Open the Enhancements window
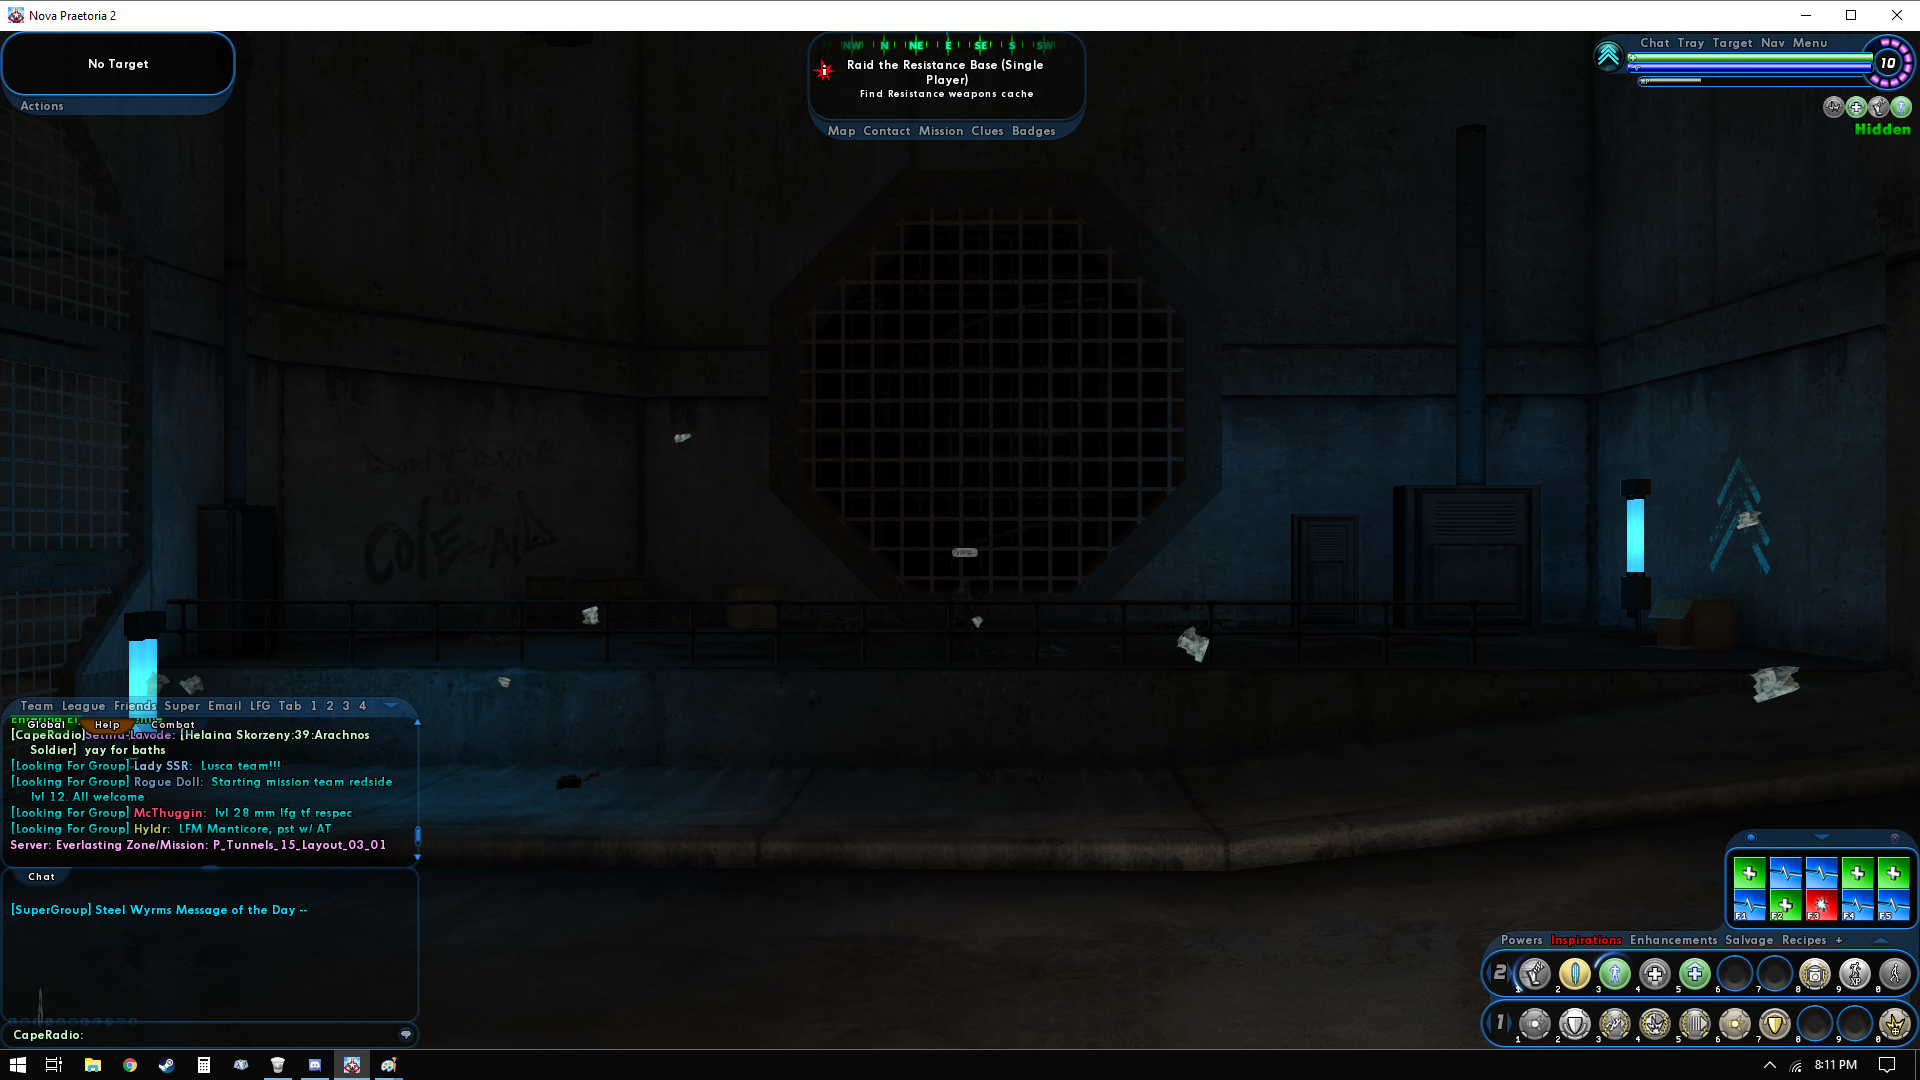The height and width of the screenshot is (1080, 1920). pos(1673,940)
